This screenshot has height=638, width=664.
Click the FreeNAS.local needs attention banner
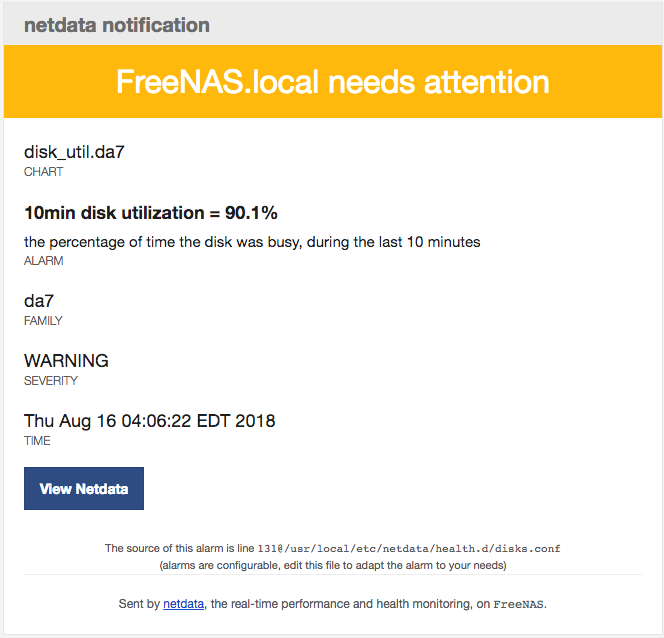click(332, 81)
